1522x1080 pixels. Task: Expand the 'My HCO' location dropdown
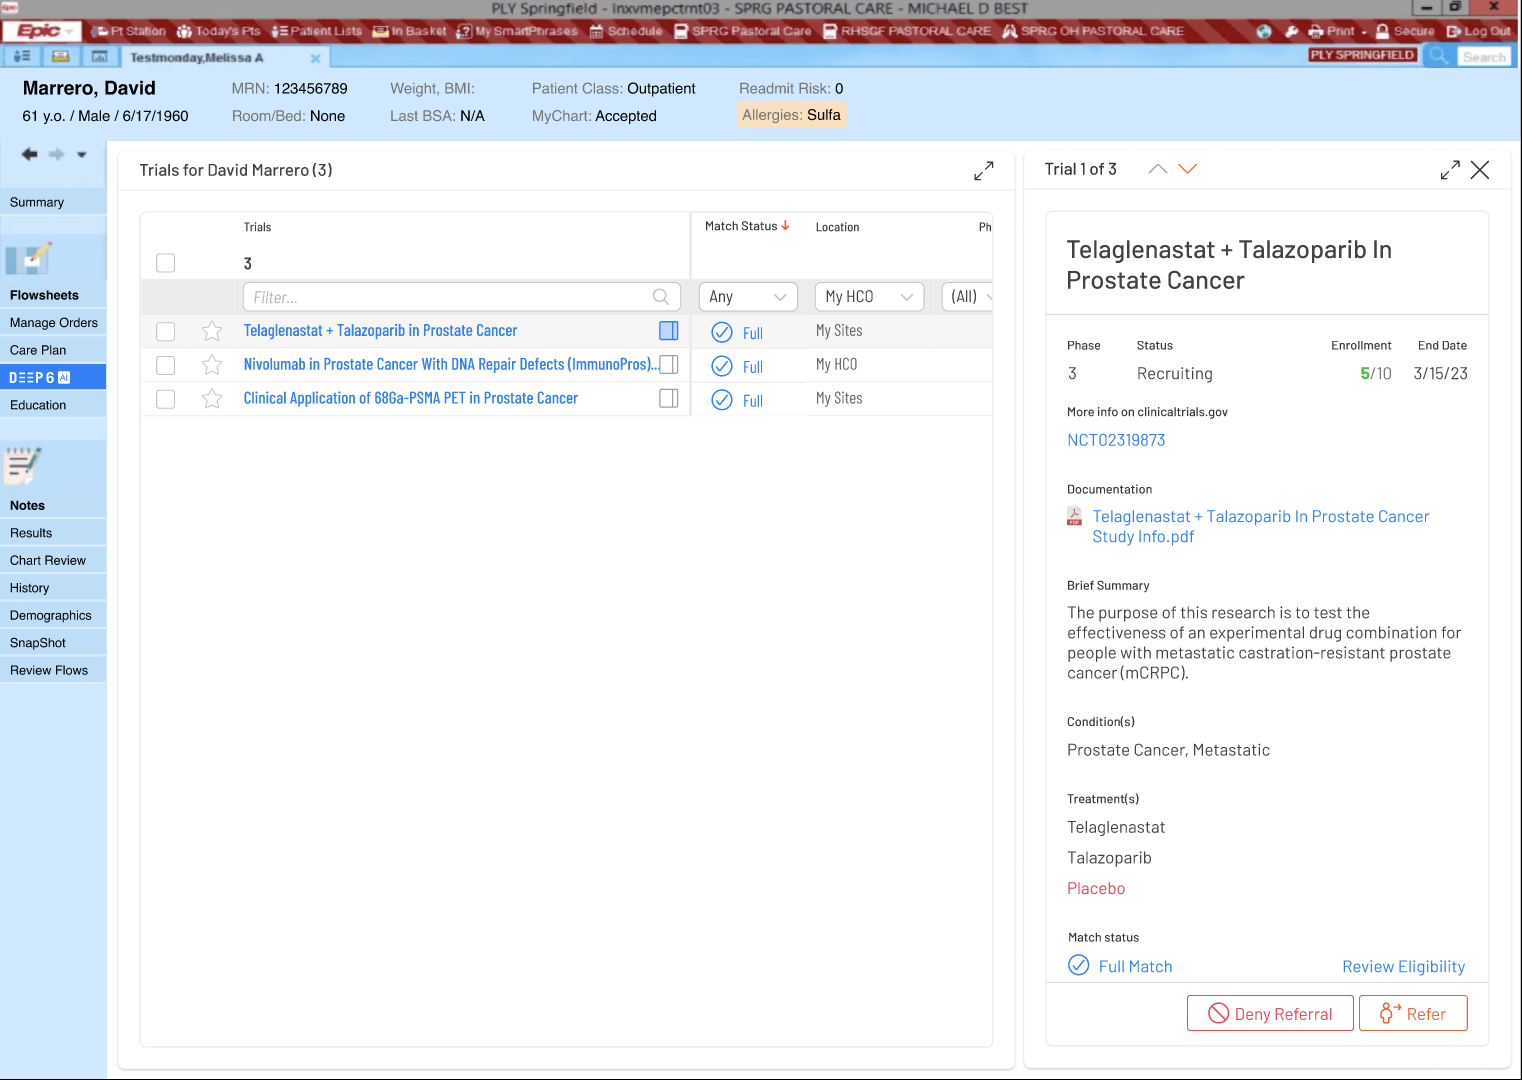coord(868,297)
